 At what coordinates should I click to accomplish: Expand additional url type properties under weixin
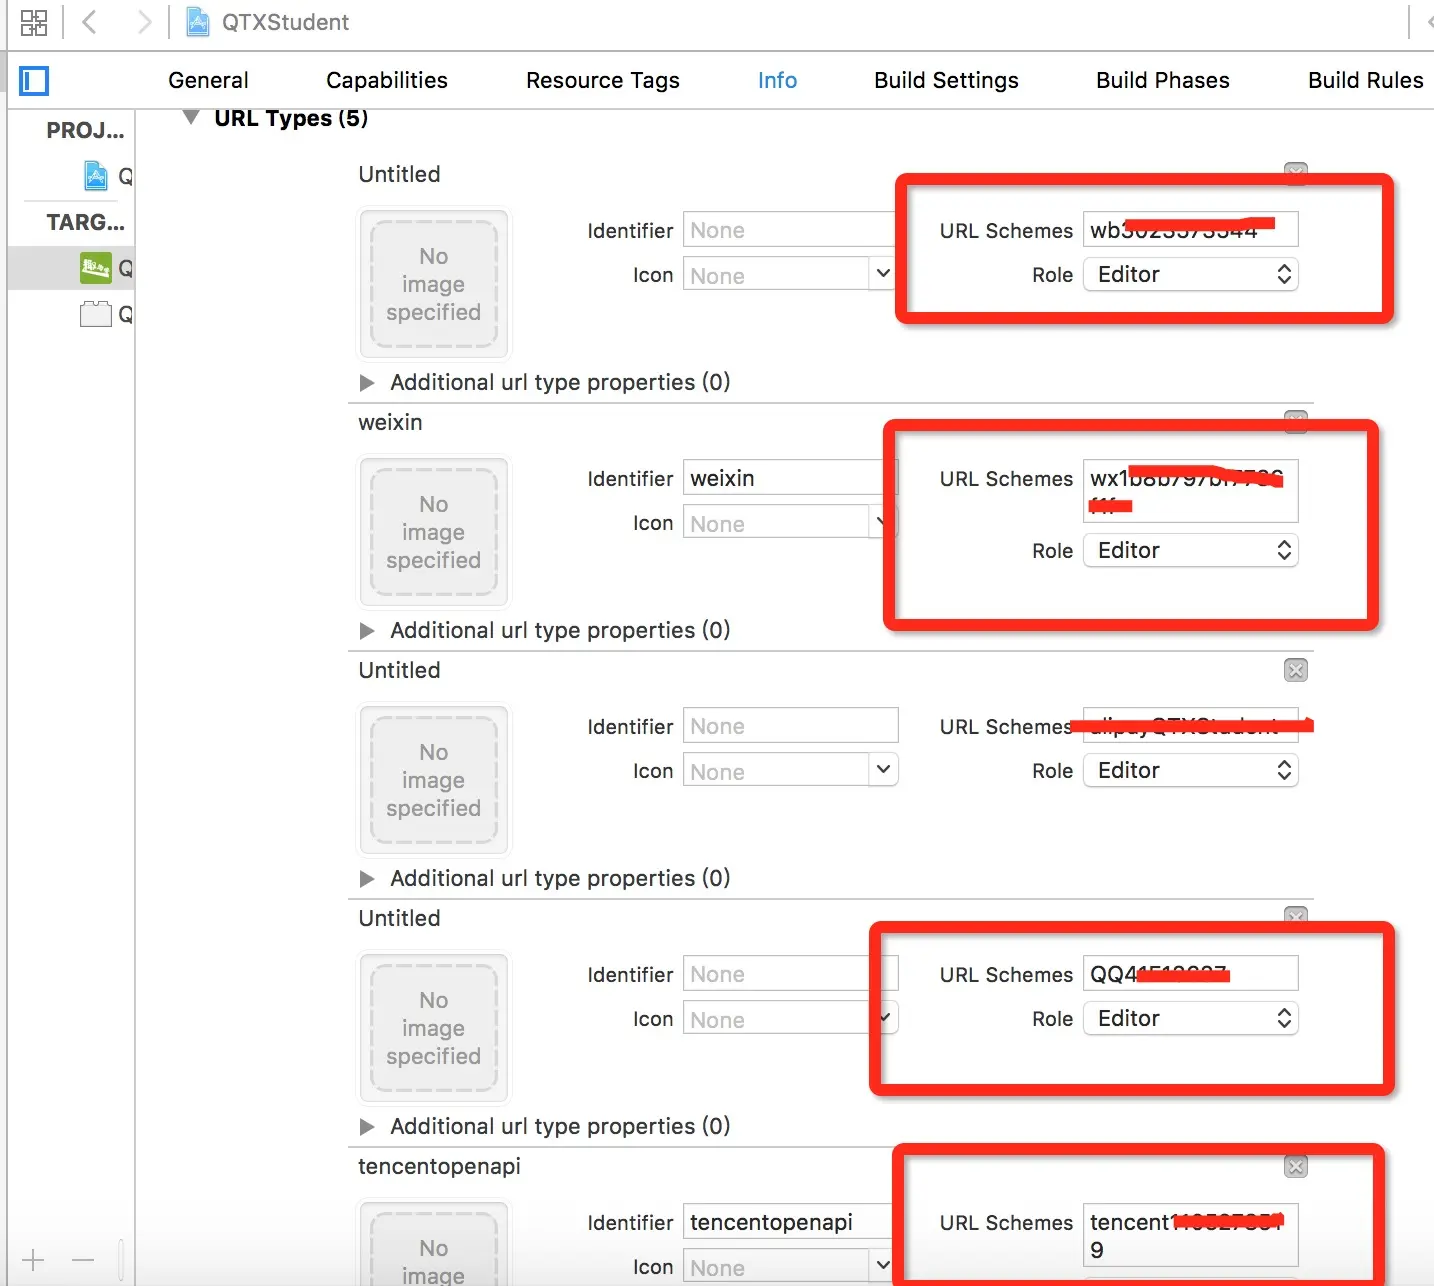(367, 631)
